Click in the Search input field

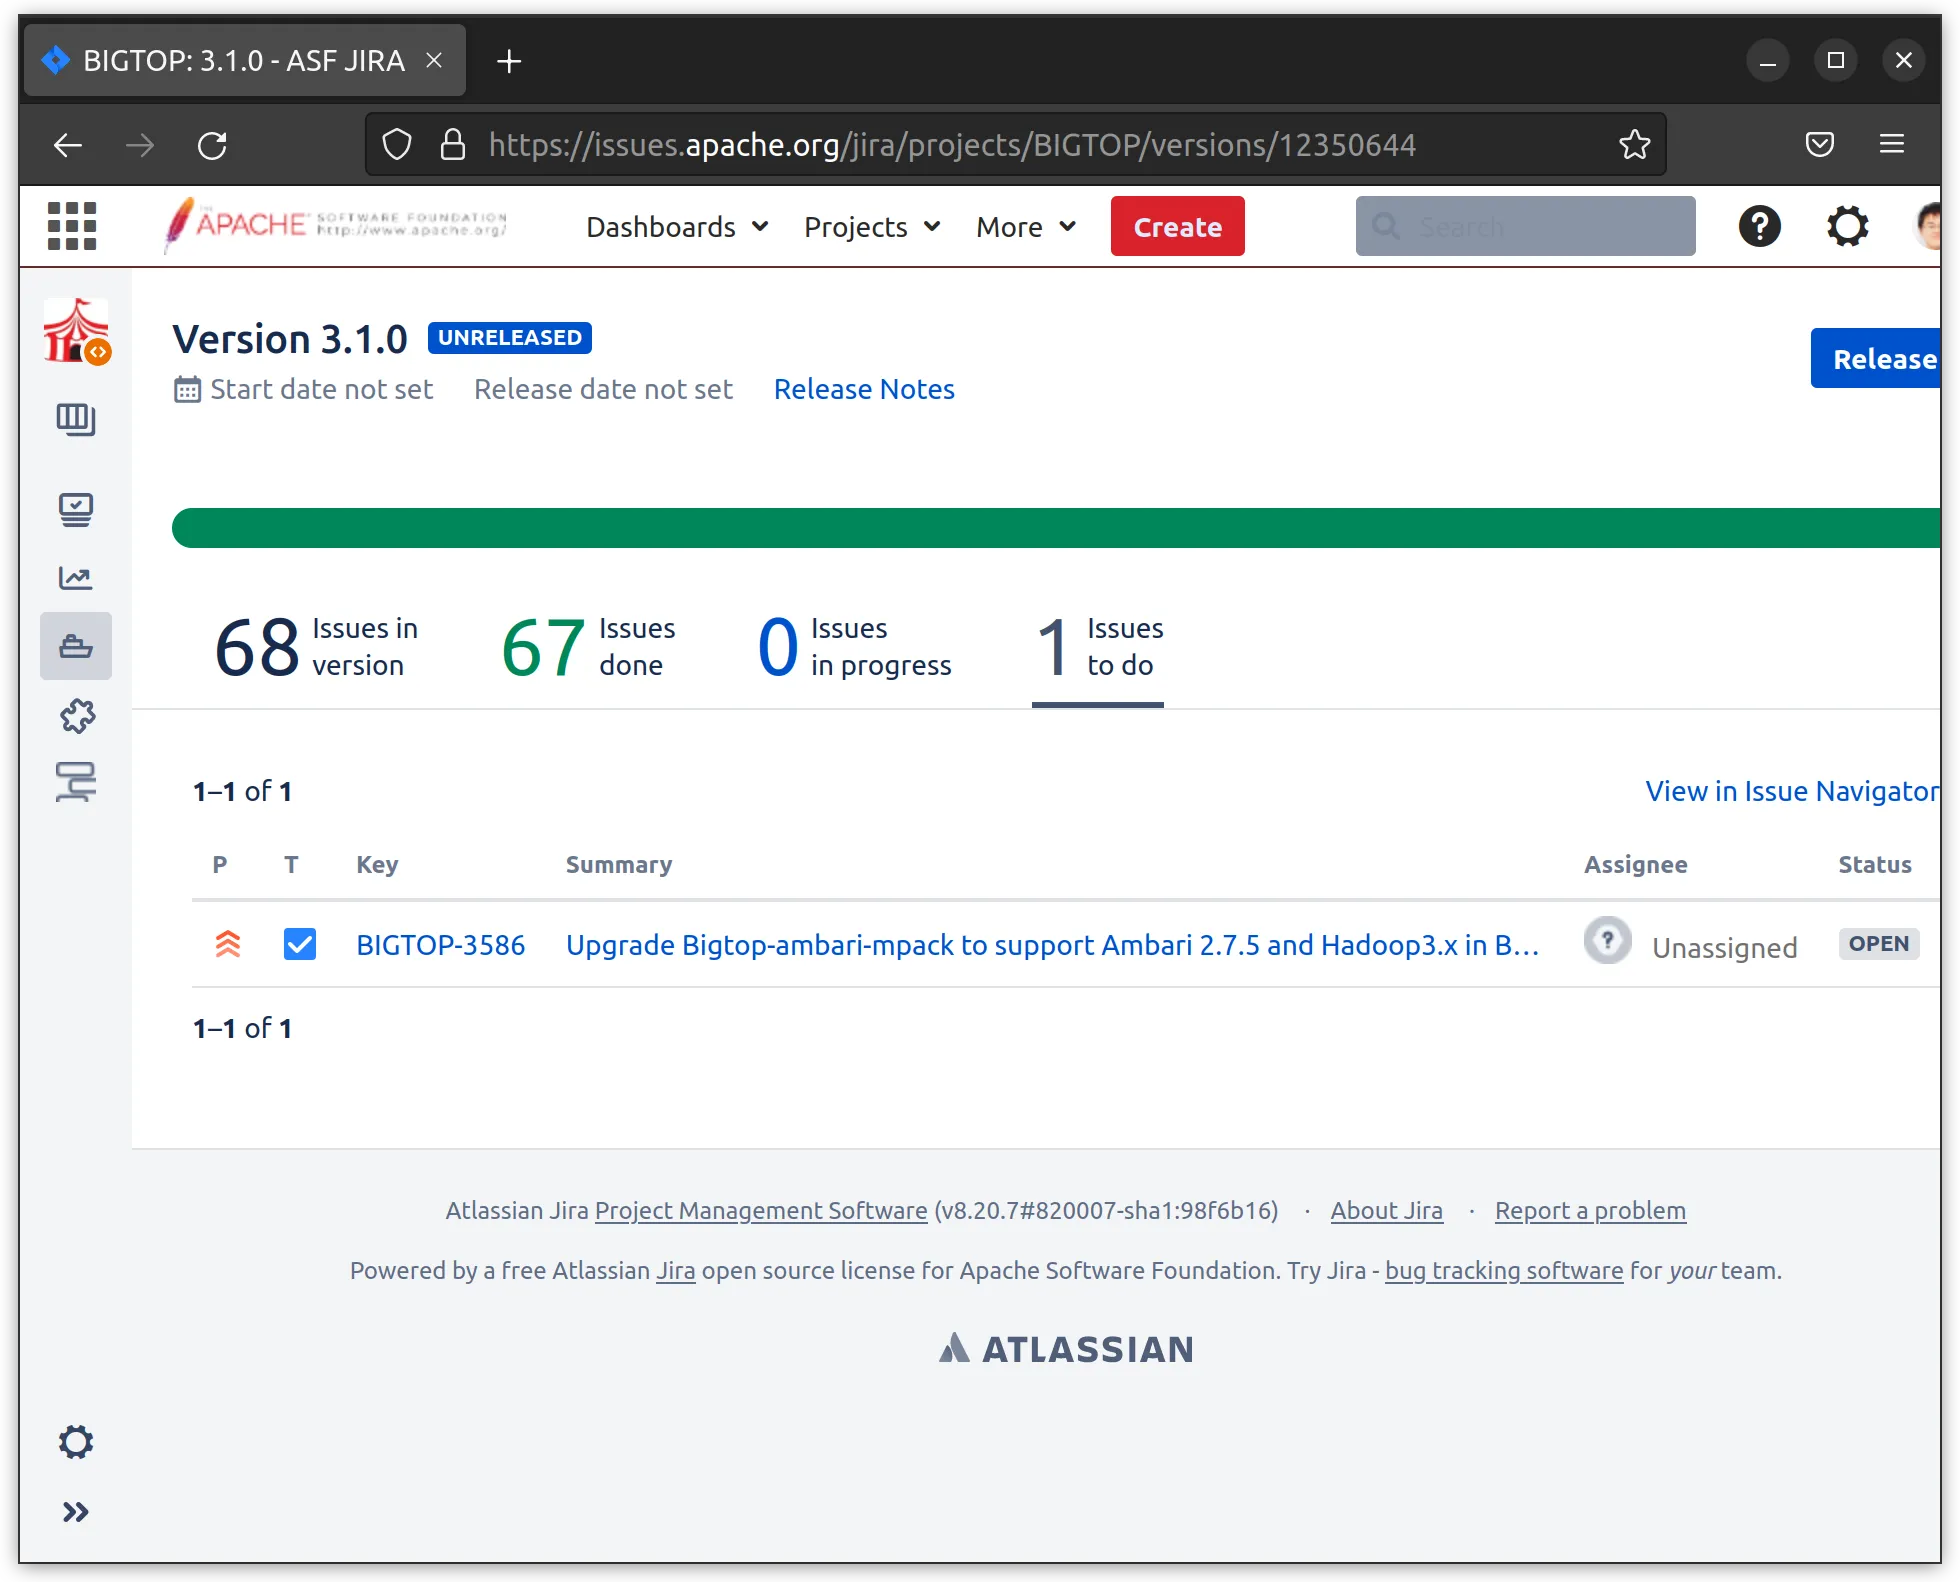click(1540, 227)
